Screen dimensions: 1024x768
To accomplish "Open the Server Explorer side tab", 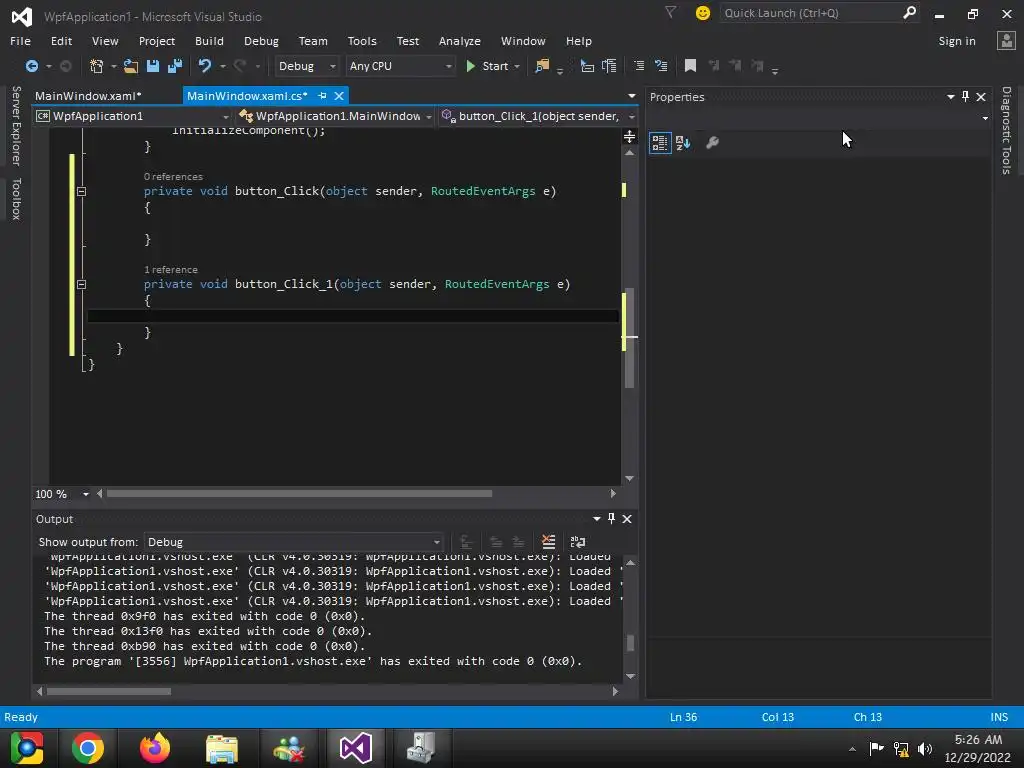I will [x=16, y=126].
